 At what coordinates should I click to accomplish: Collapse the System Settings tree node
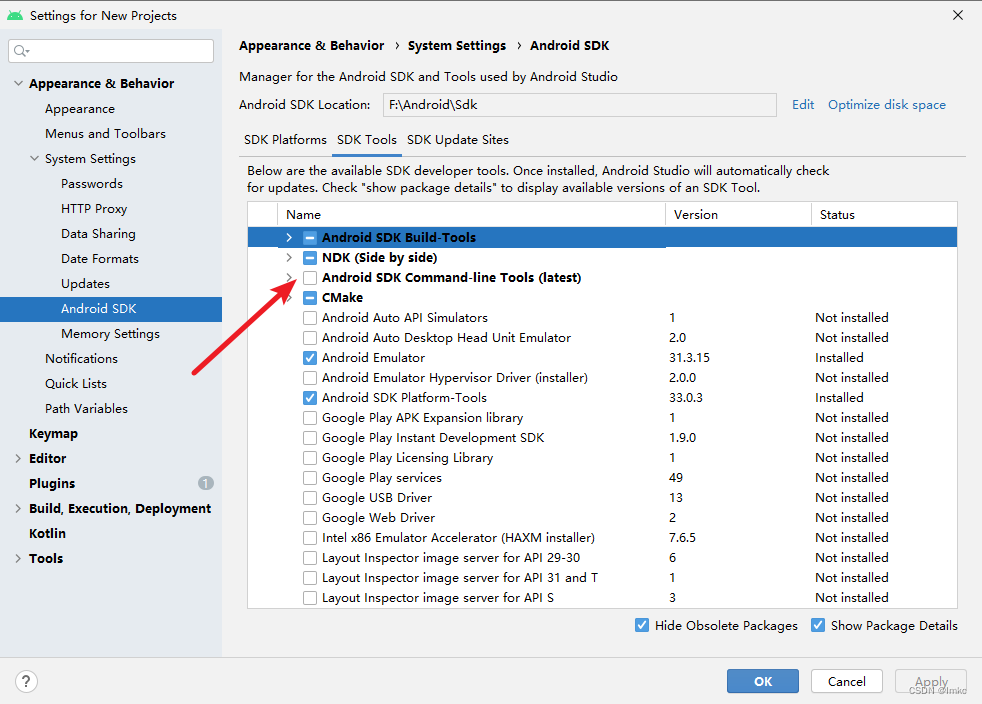(x=34, y=158)
